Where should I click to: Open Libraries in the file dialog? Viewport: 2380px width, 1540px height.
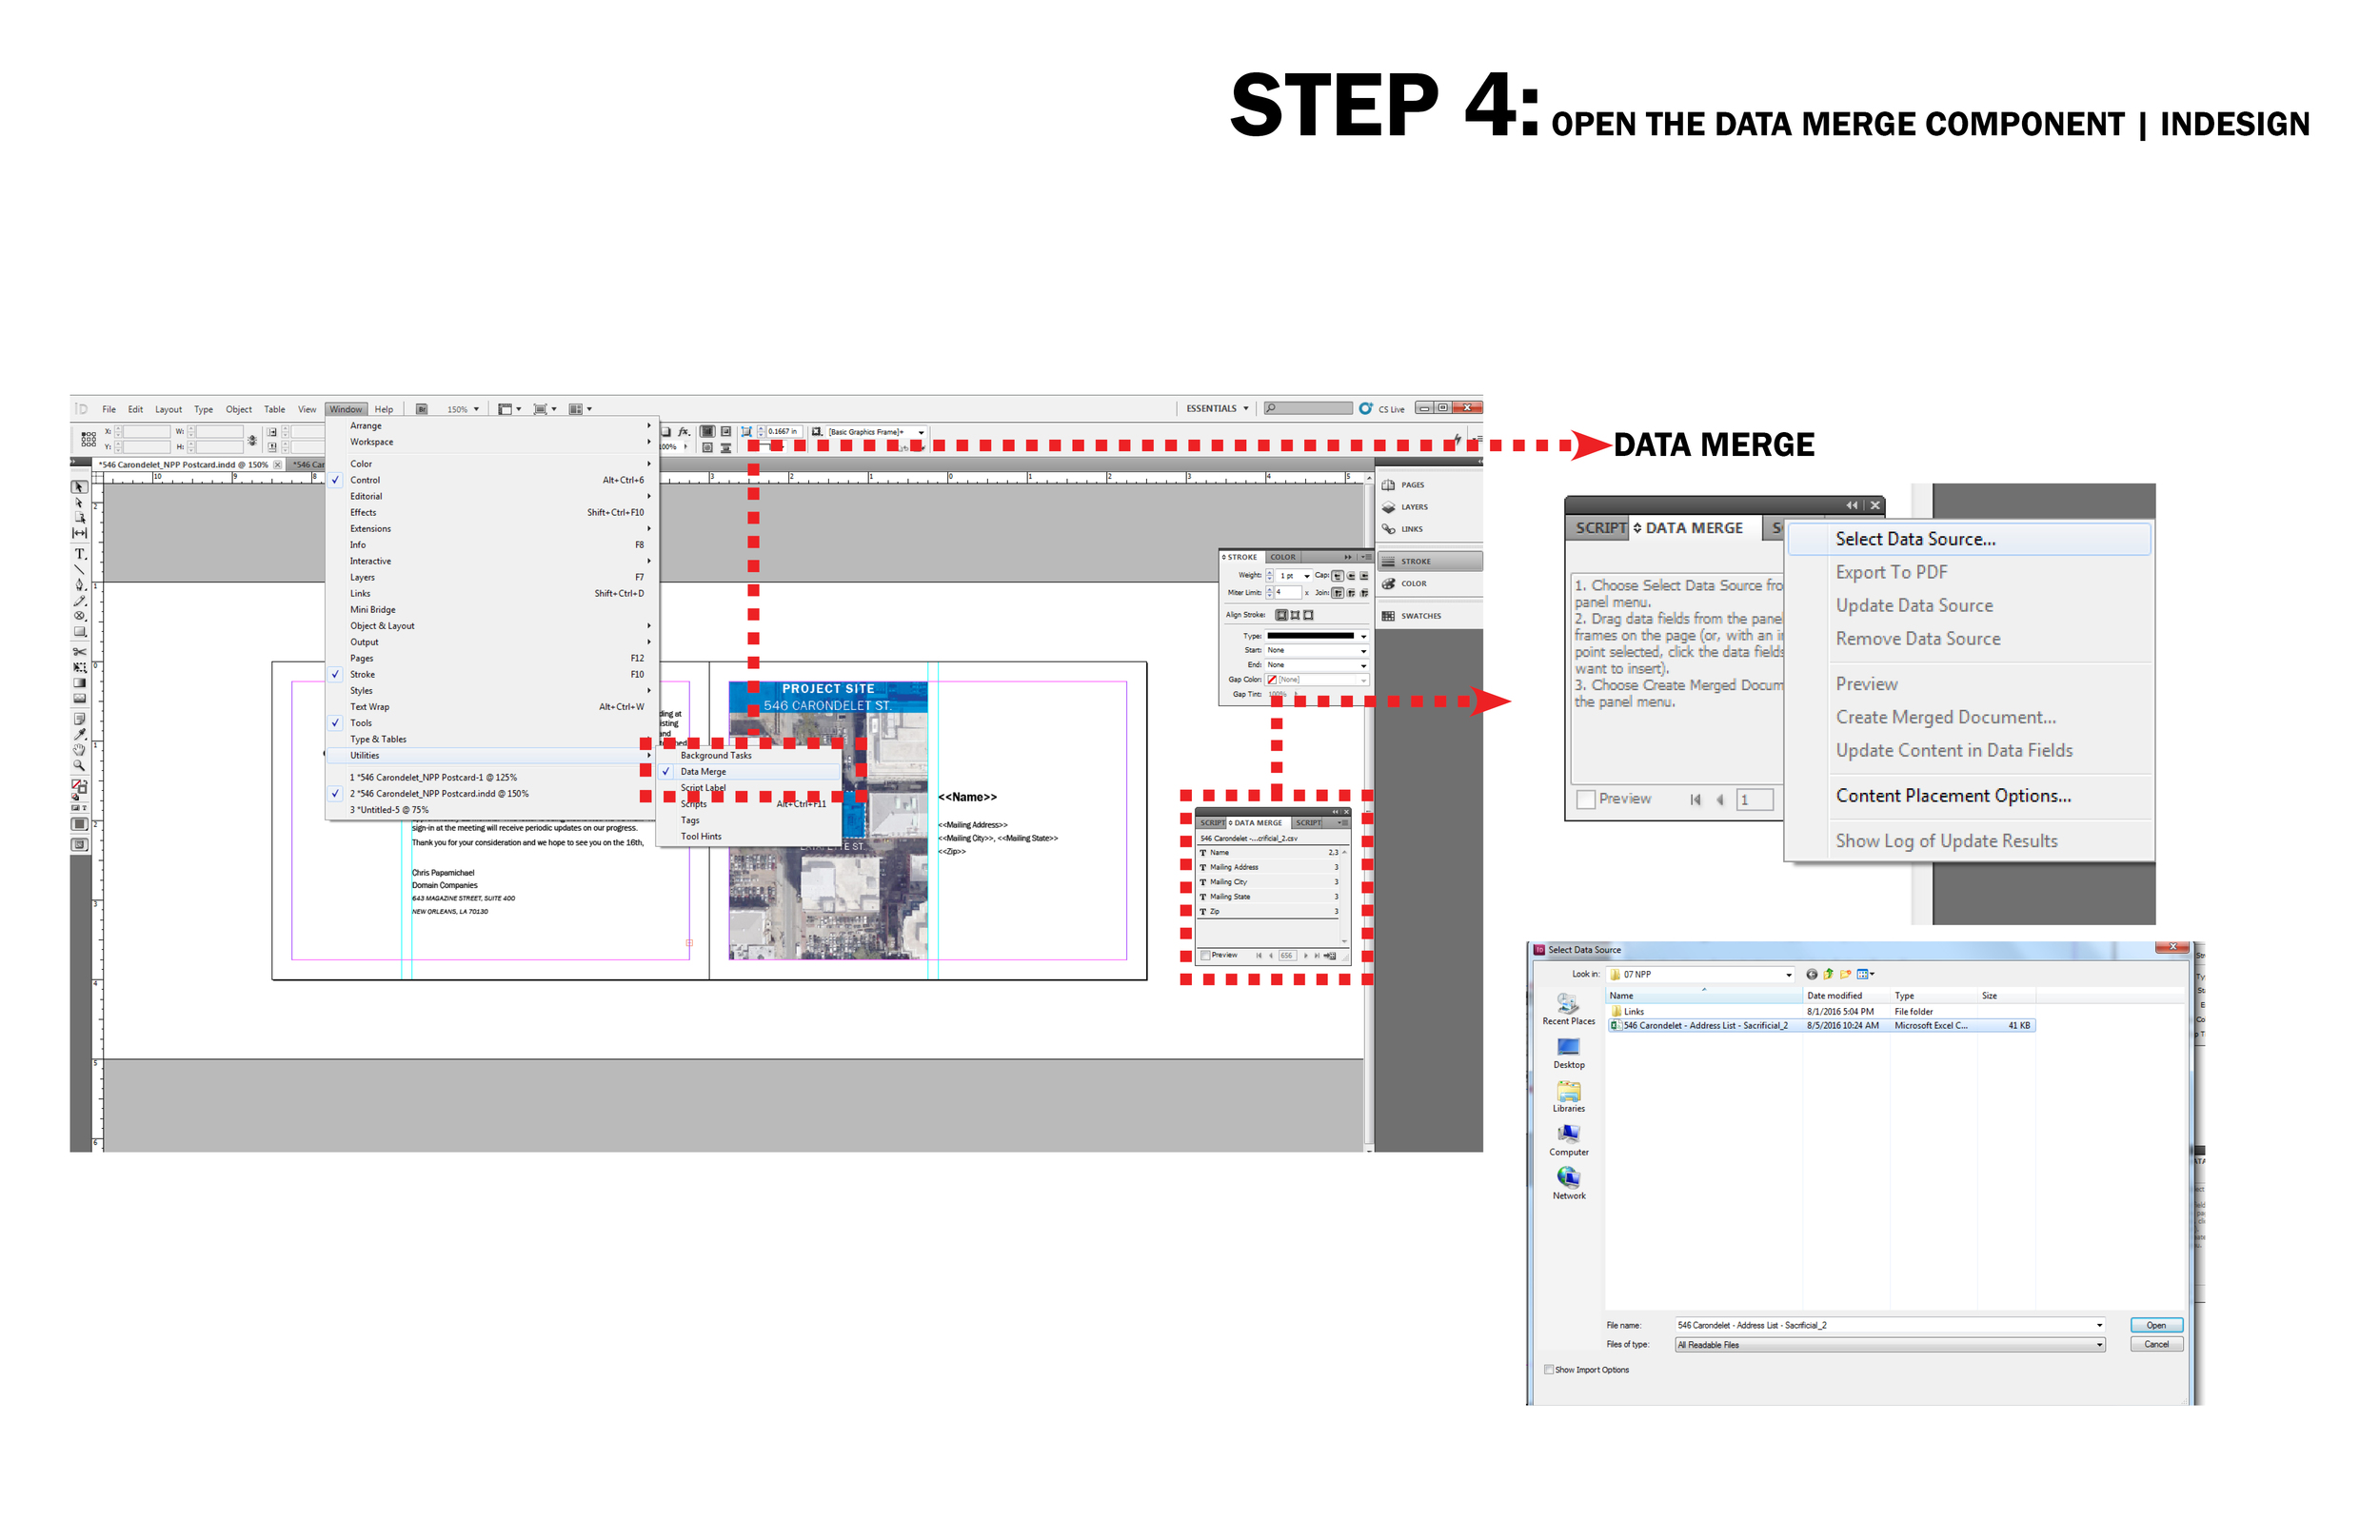[1569, 1097]
